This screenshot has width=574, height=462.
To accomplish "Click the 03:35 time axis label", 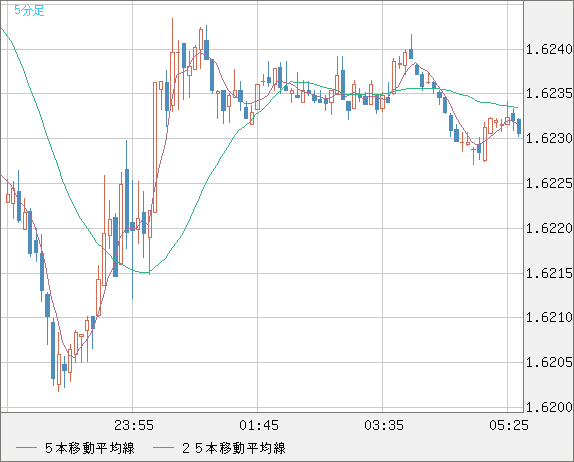I will tap(384, 425).
